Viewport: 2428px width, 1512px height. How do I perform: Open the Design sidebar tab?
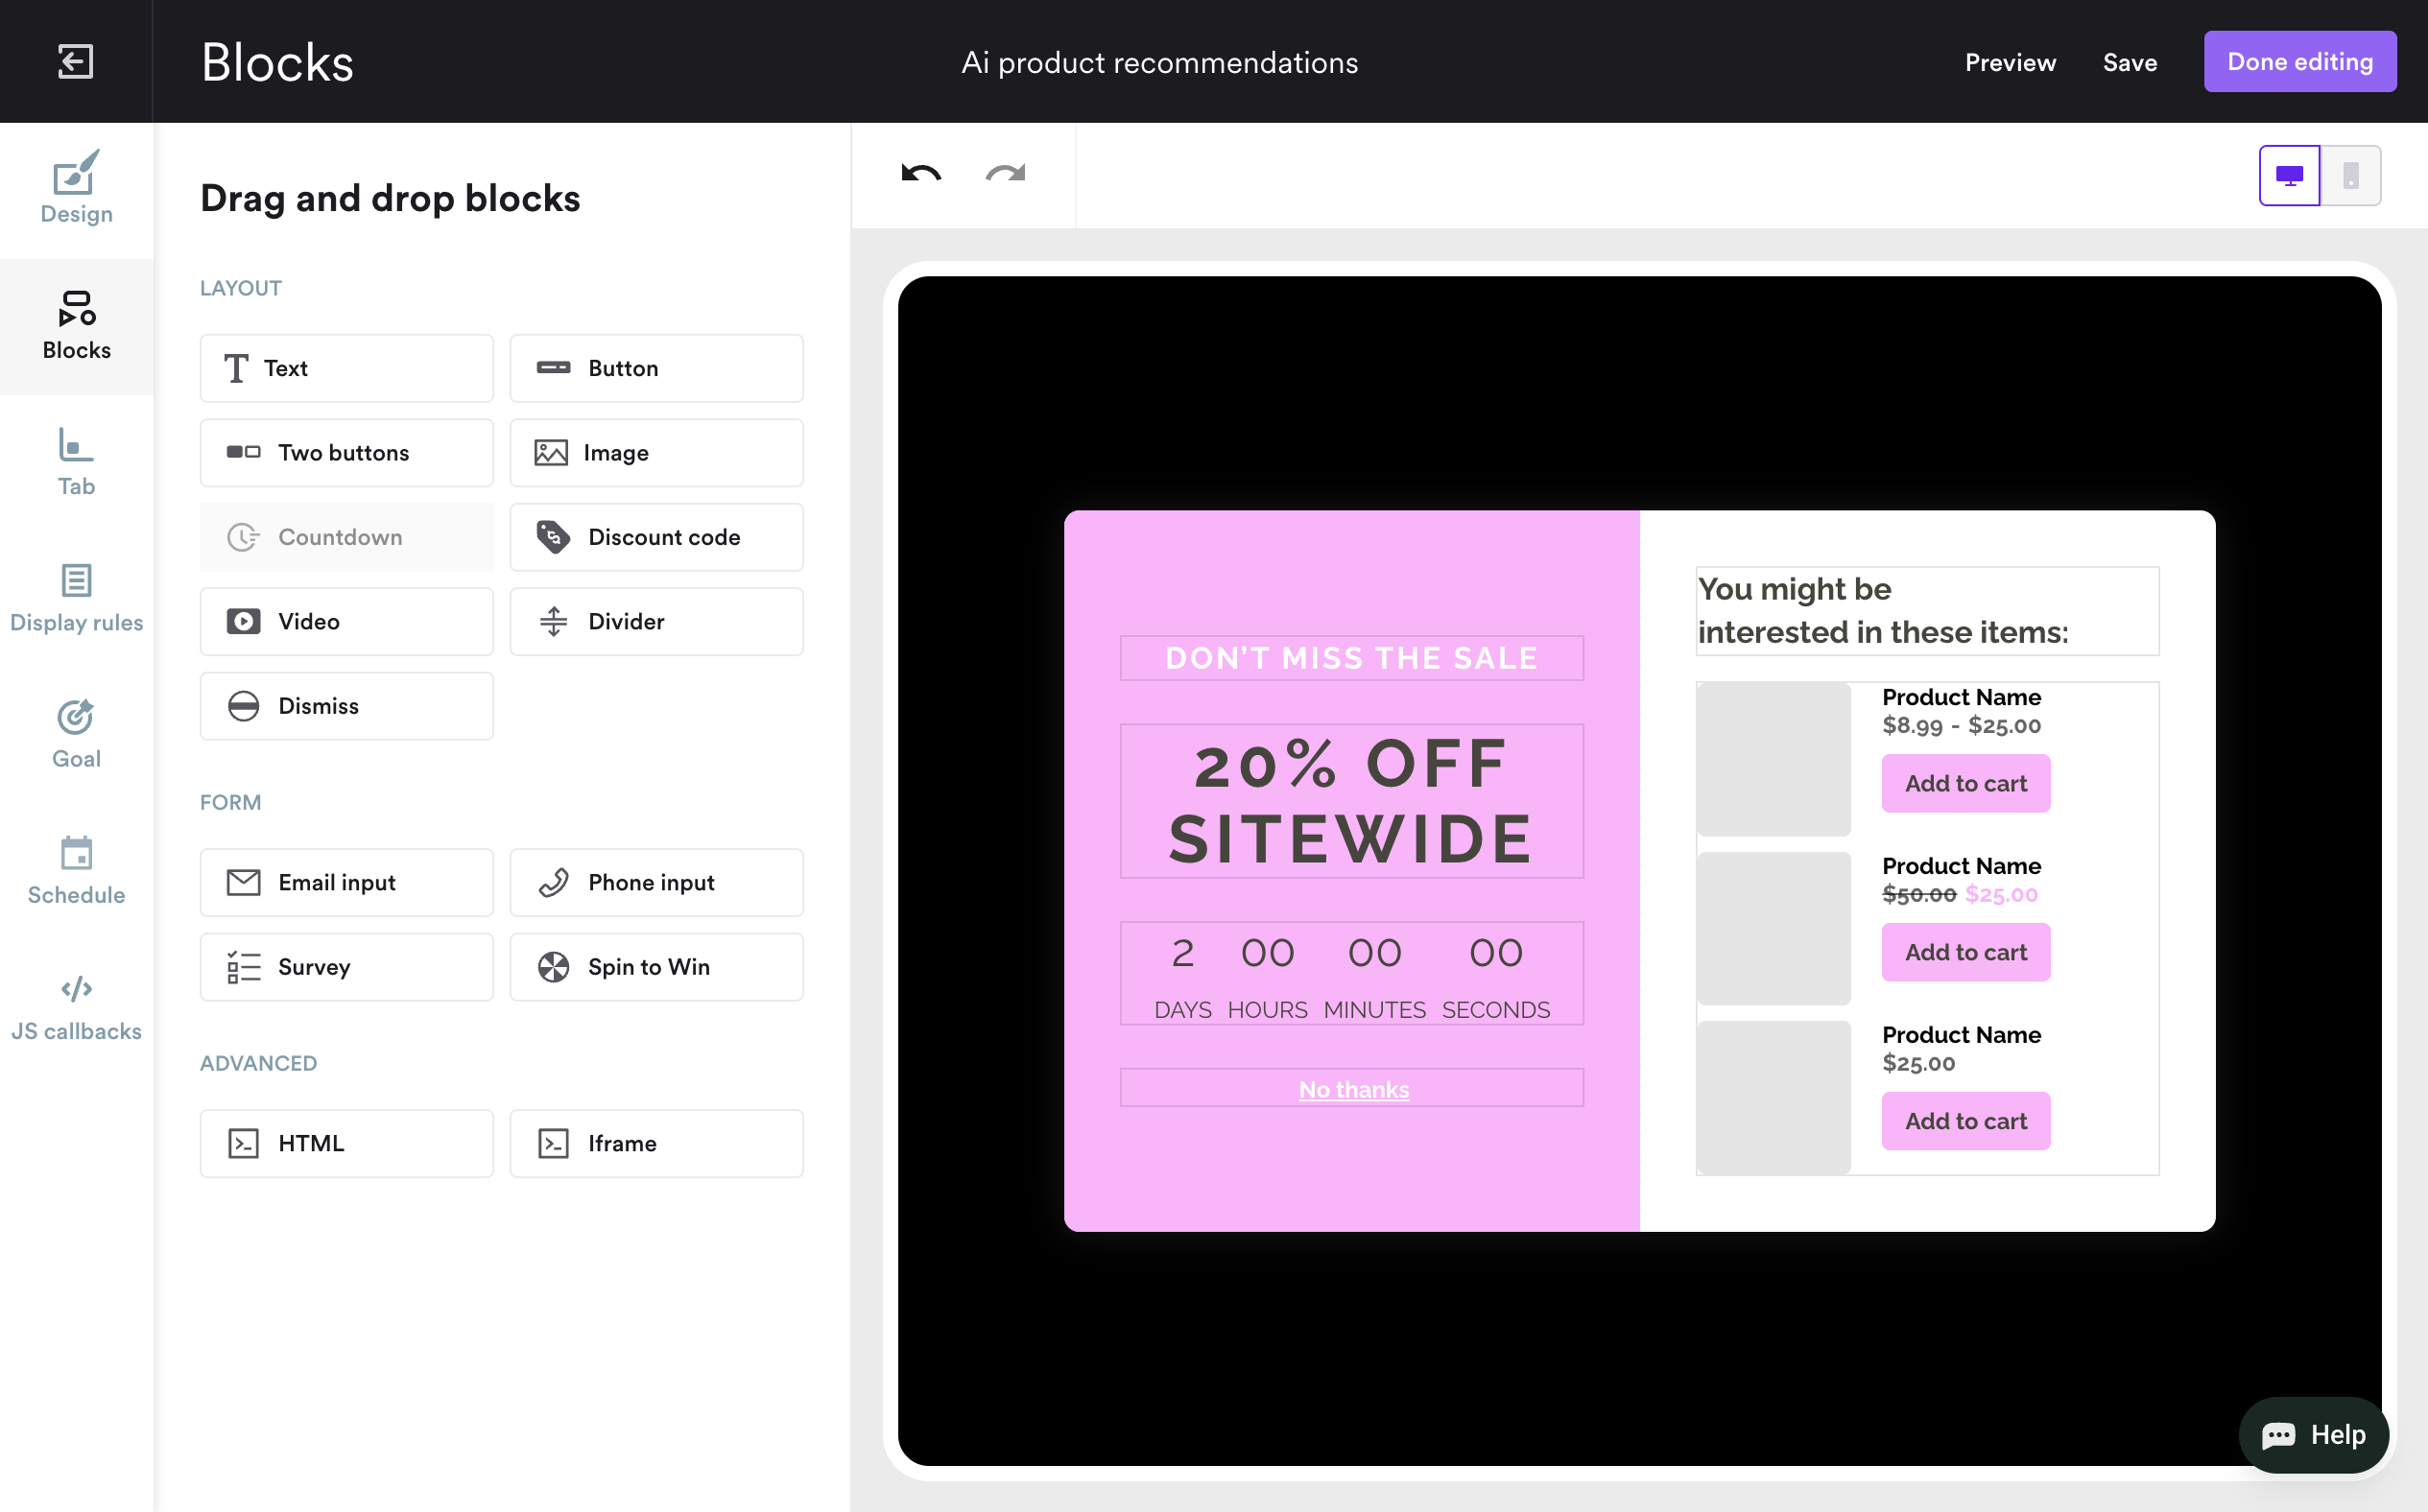[76, 189]
